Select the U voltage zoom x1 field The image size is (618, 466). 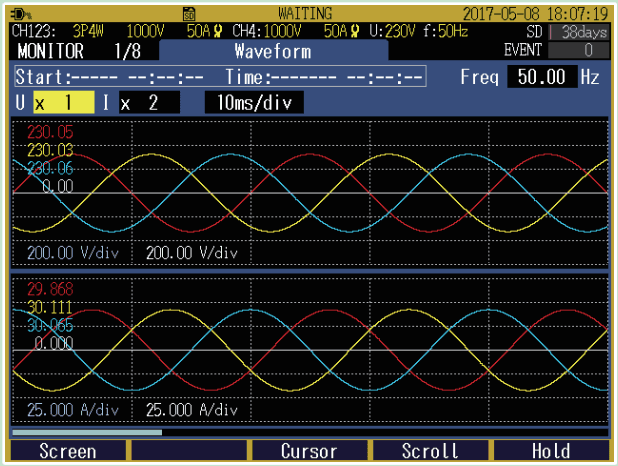tap(62, 102)
